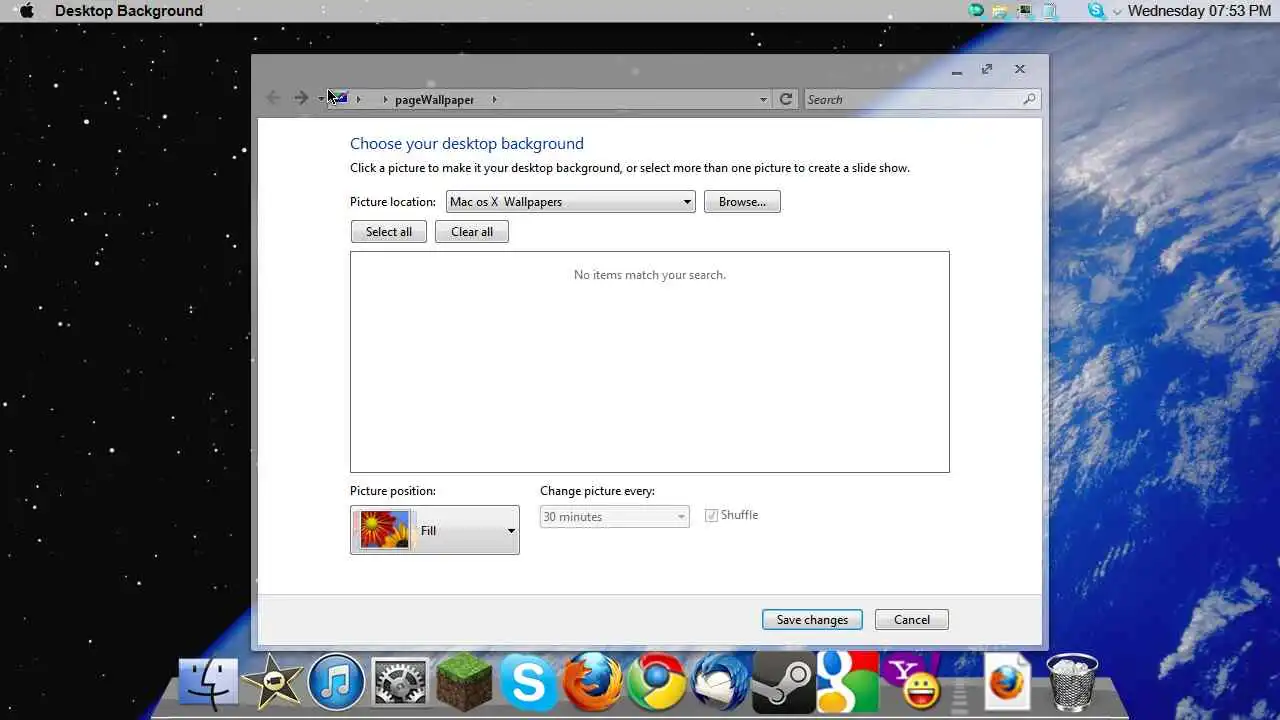The height and width of the screenshot is (720, 1280).
Task: Open the Picture location dropdown
Action: pyautogui.click(x=571, y=202)
